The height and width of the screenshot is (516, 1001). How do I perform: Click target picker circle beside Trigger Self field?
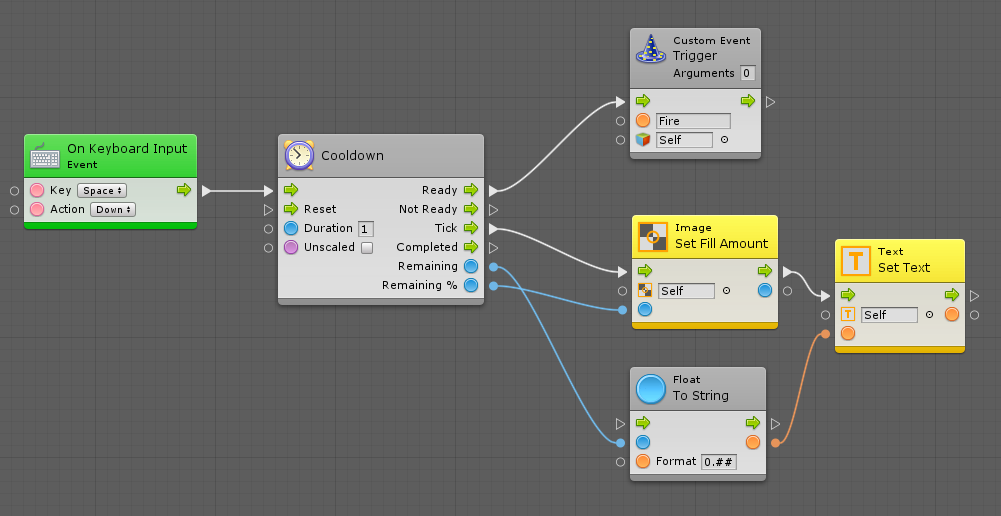724,140
